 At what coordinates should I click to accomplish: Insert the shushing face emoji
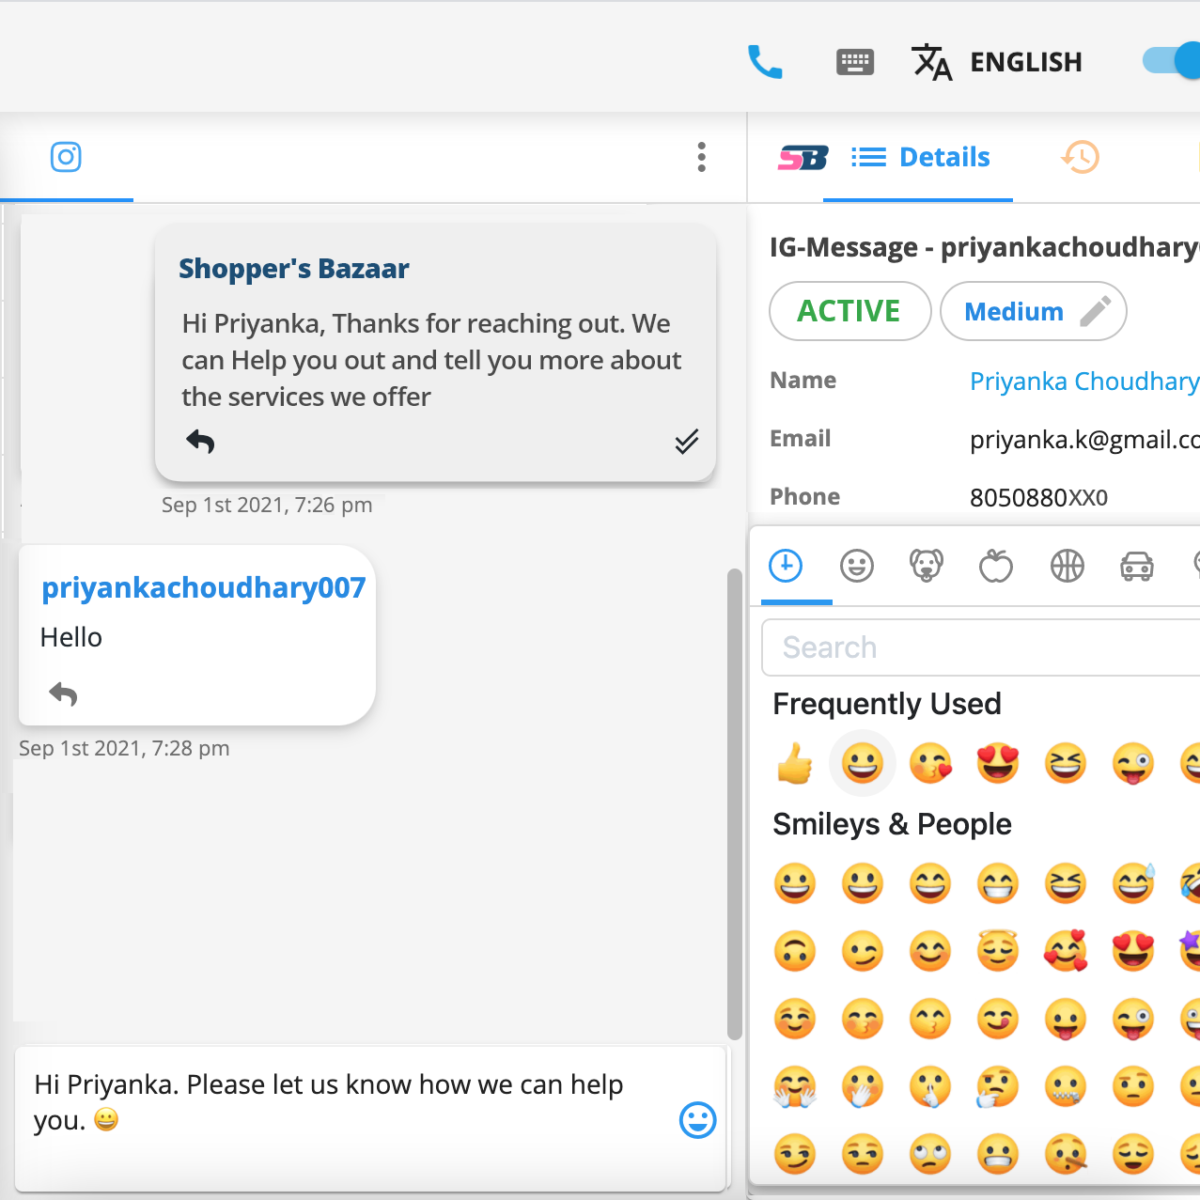tap(930, 1087)
